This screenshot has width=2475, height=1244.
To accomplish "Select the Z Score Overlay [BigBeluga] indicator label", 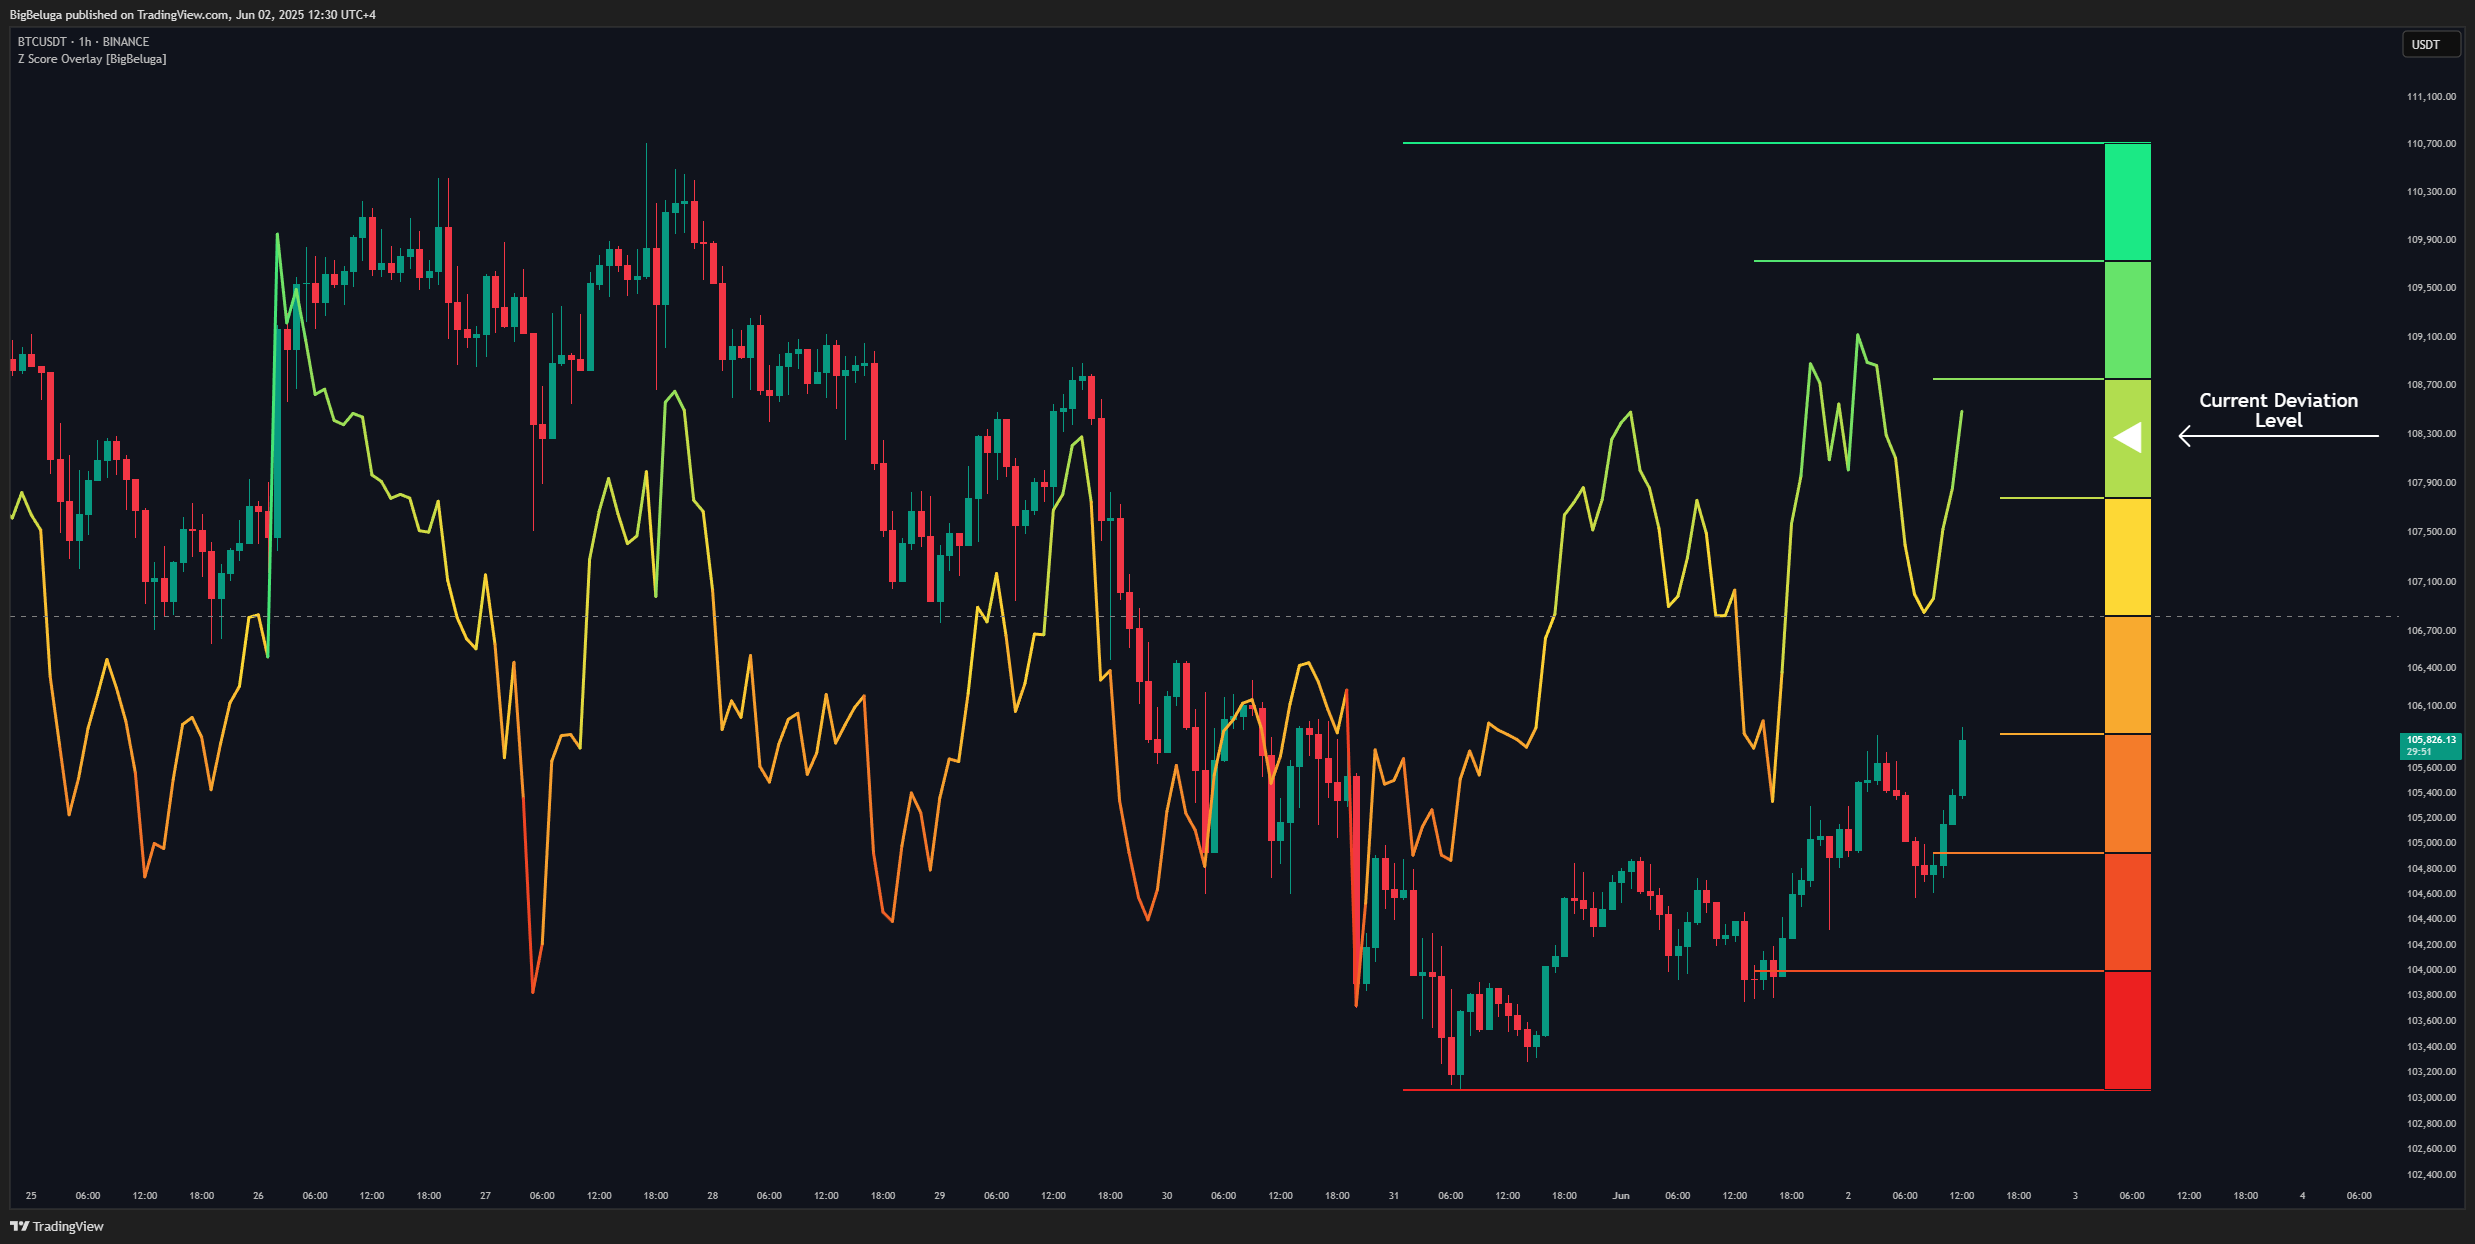I will 92,59.
